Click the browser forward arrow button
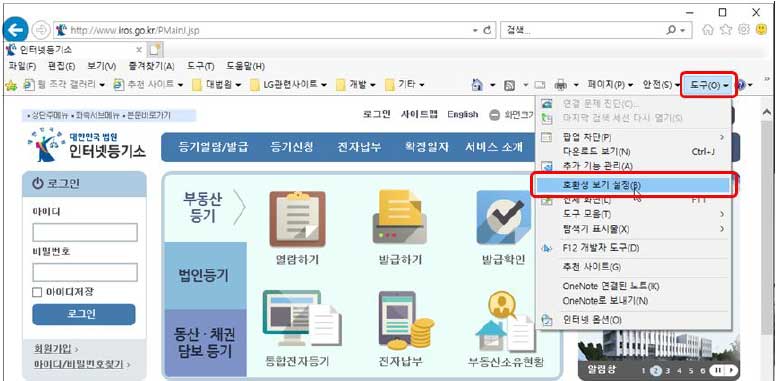This screenshot has width=778, height=381. pos(41,30)
